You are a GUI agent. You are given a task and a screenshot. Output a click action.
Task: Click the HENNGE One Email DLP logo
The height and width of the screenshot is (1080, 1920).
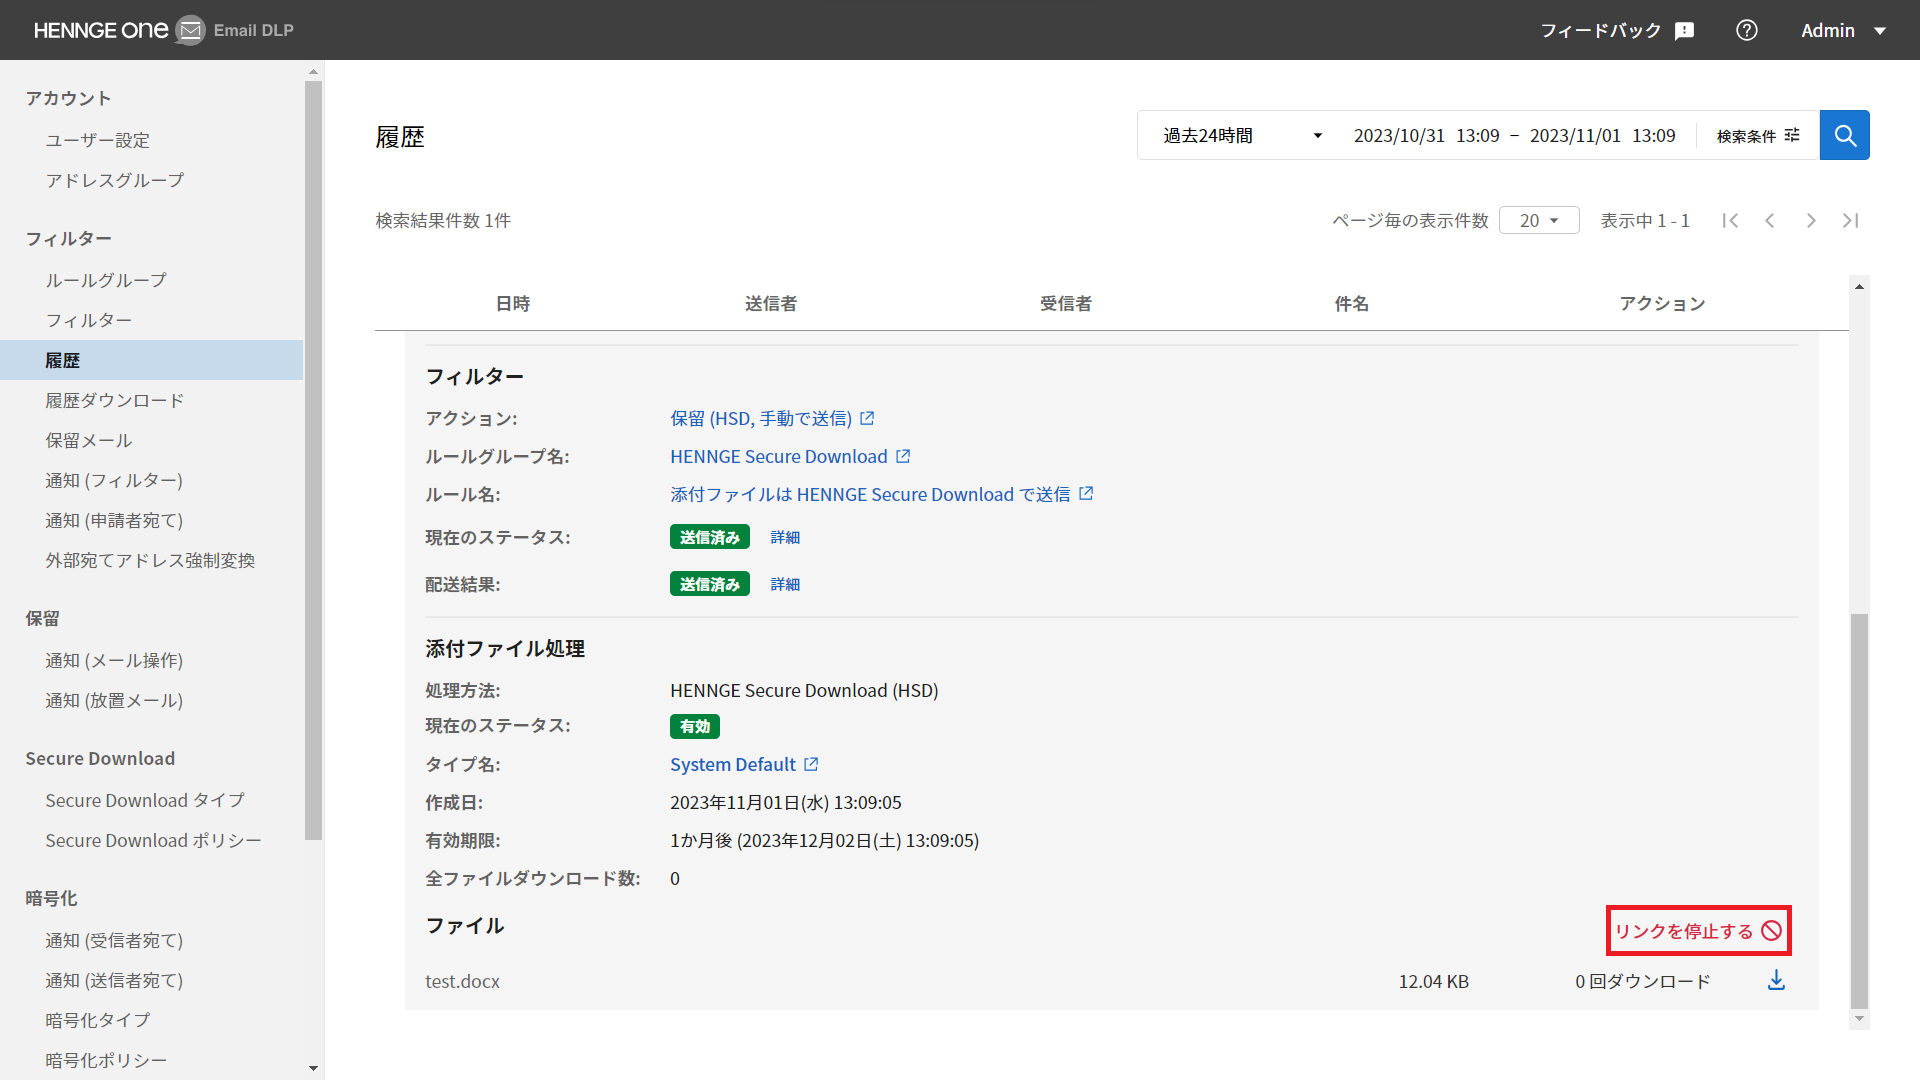163,30
